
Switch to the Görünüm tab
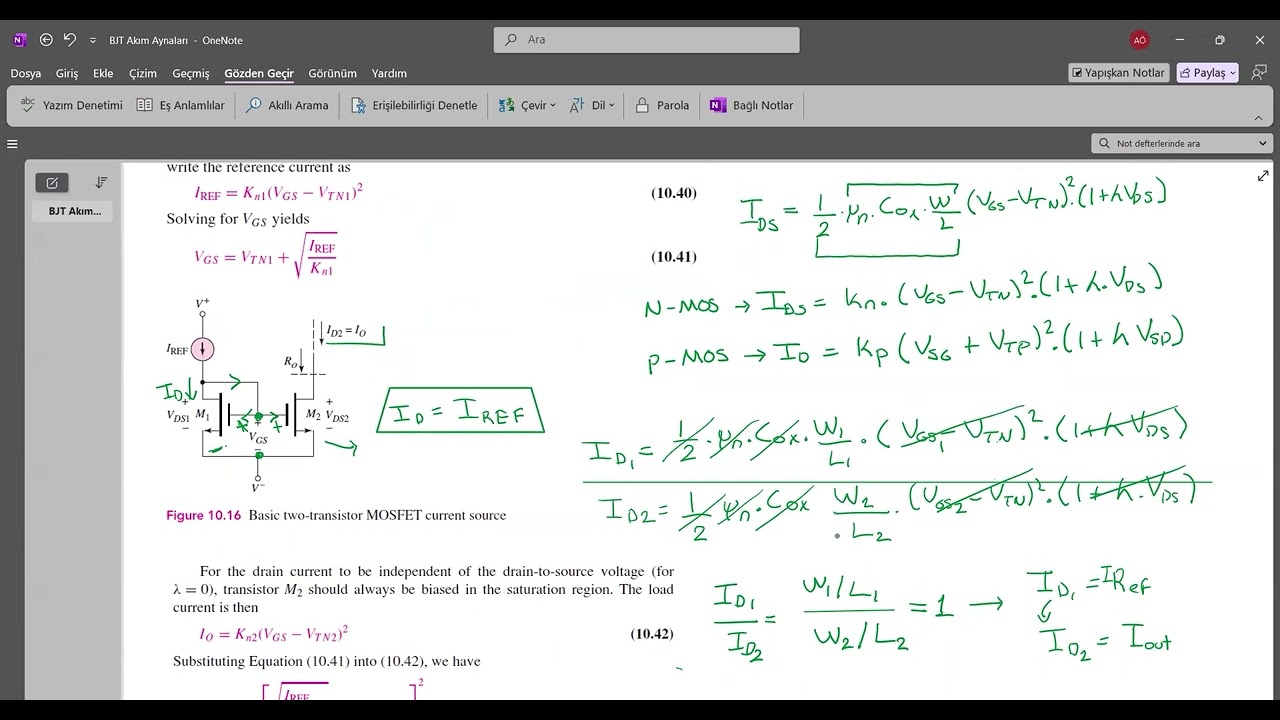(332, 73)
